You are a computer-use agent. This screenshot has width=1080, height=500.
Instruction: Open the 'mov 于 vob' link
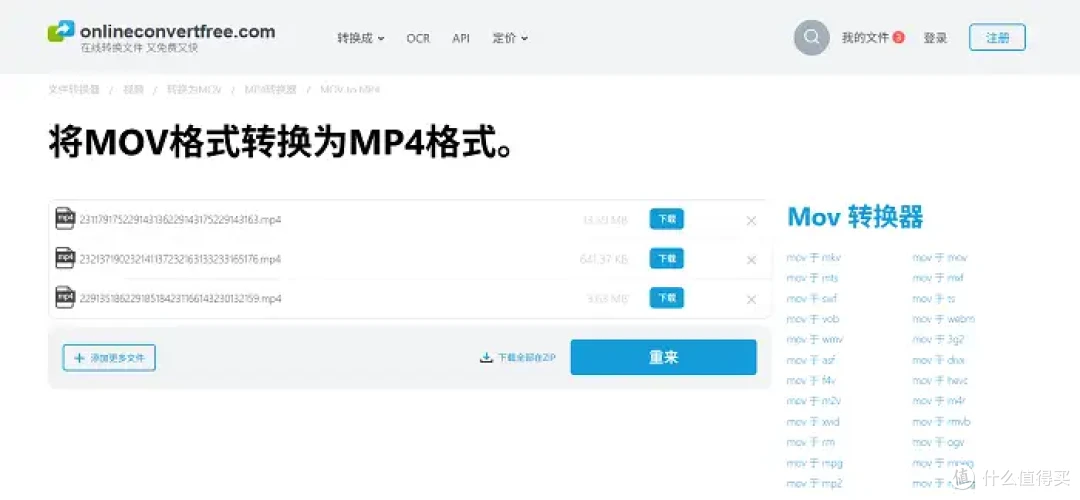click(x=813, y=319)
